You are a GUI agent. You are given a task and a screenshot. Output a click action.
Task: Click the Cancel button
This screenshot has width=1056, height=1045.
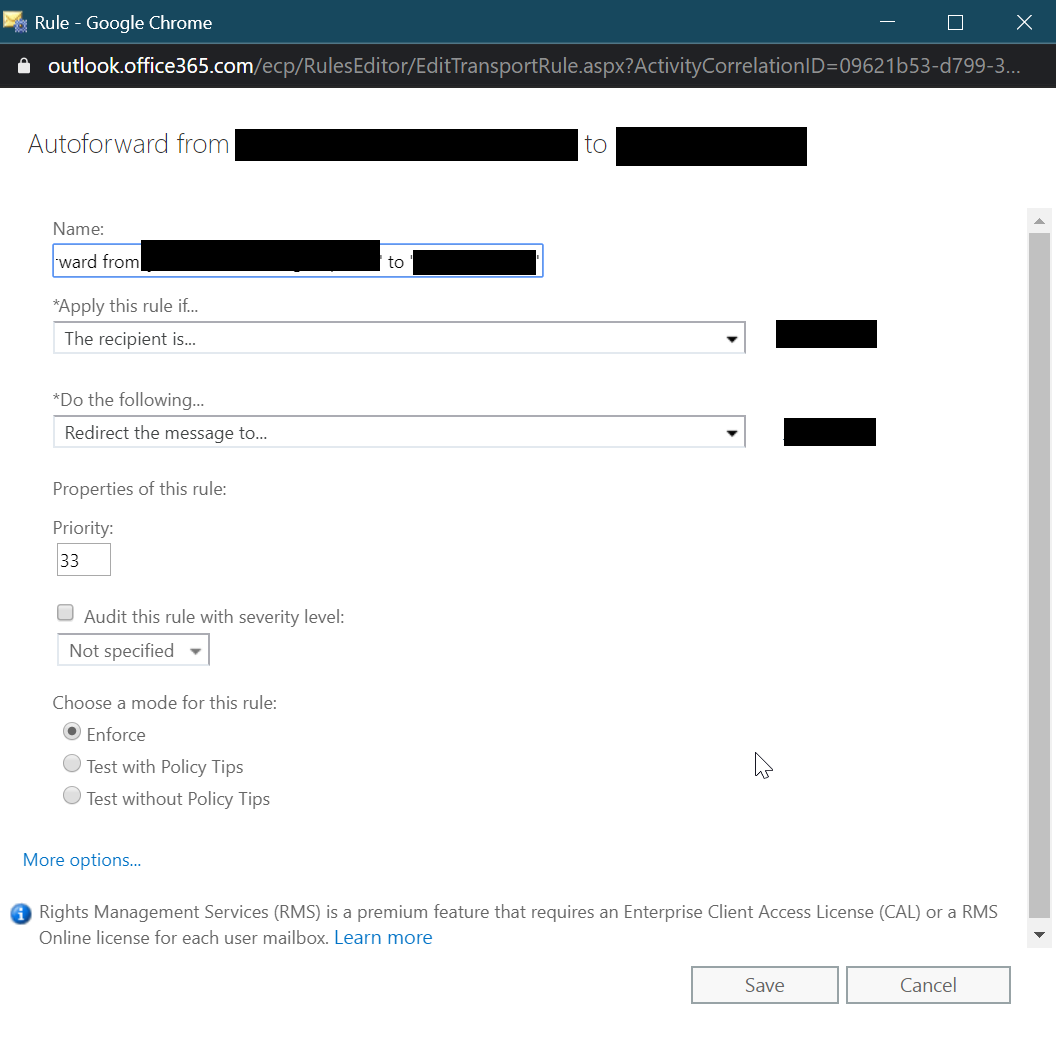(928, 985)
